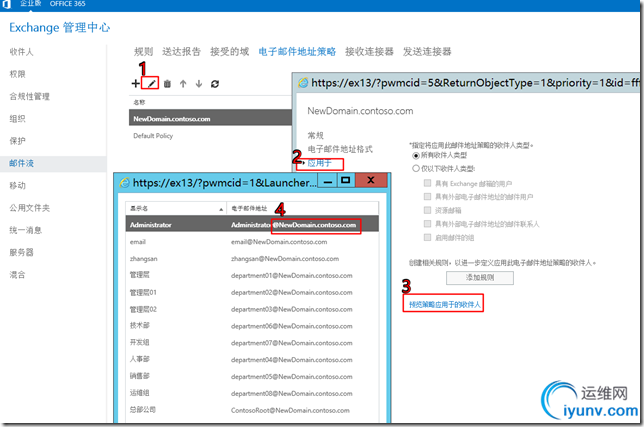The width and height of the screenshot is (644, 427).
Task: Open the 送达报告 tab
Action: click(x=181, y=52)
